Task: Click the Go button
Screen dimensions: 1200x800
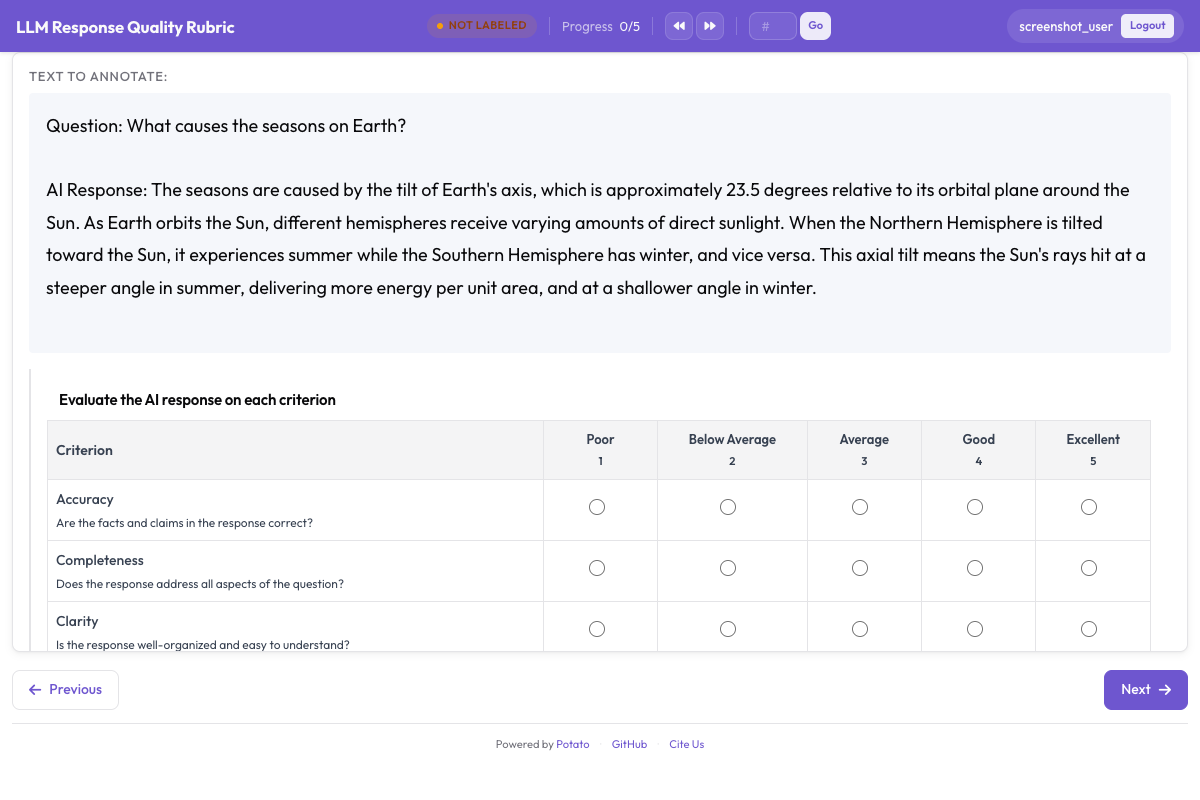Action: click(x=815, y=26)
